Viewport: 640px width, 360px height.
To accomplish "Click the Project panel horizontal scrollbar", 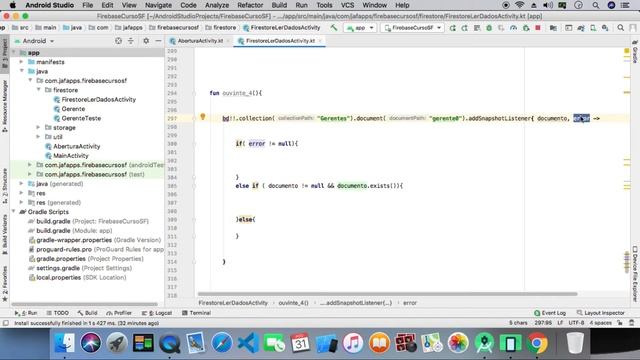I will [x=84, y=304].
